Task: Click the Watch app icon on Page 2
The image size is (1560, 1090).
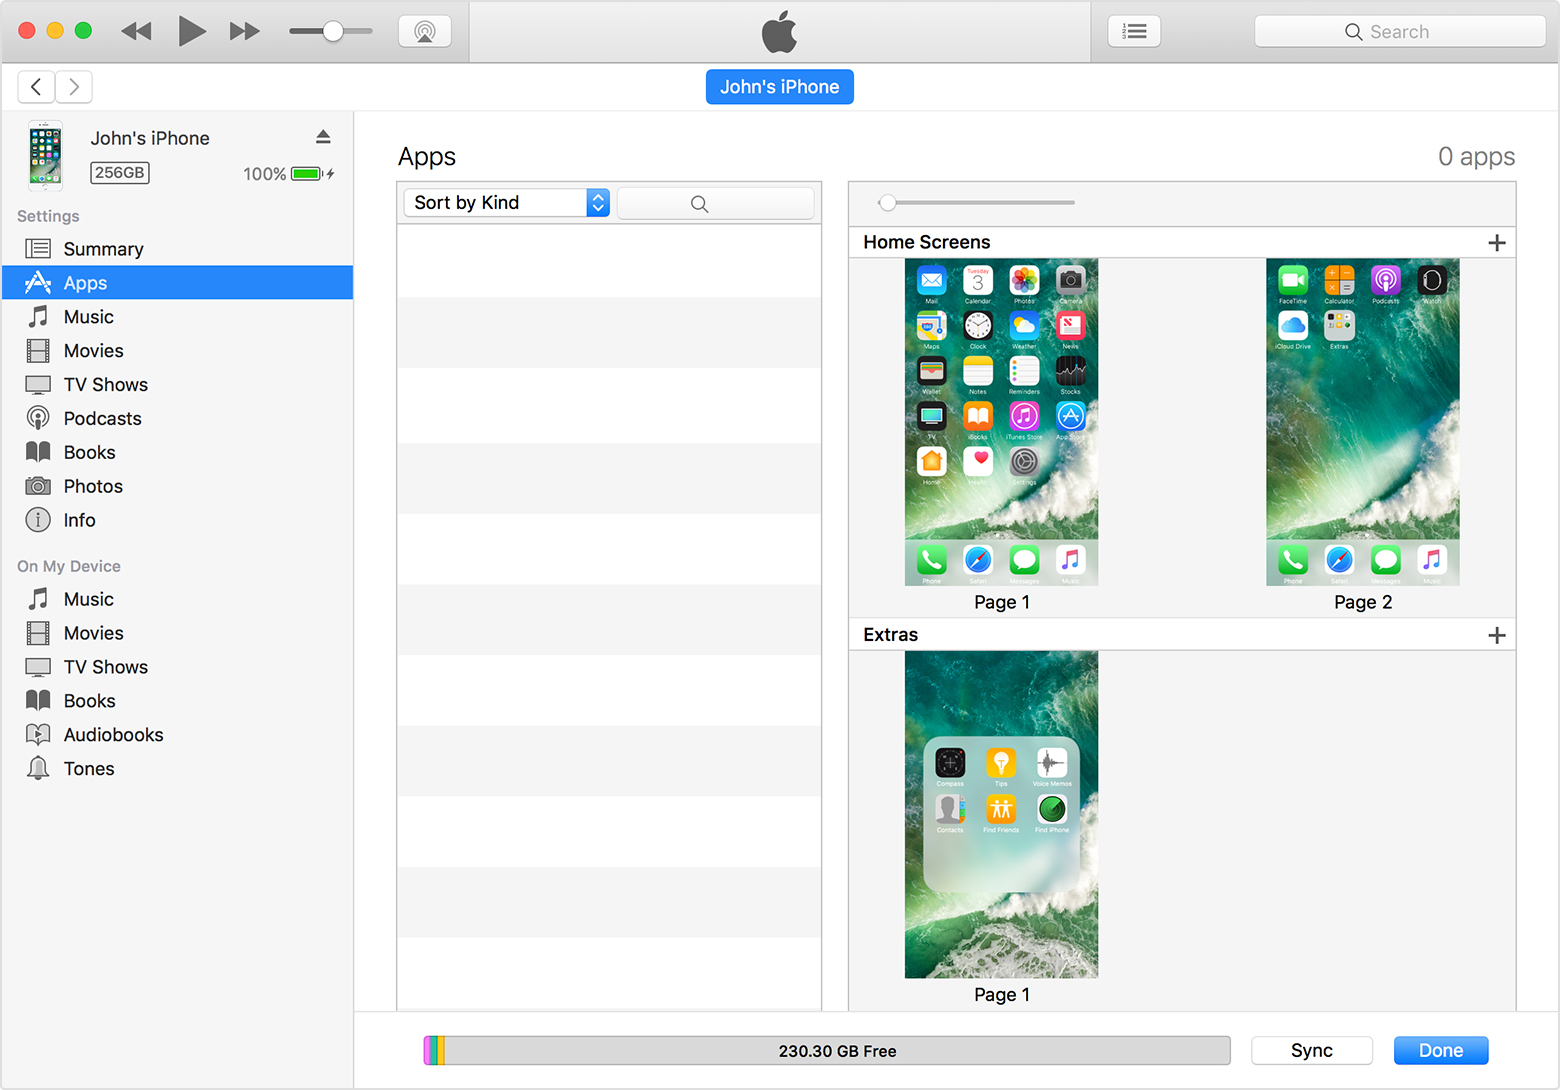Action: click(1432, 281)
